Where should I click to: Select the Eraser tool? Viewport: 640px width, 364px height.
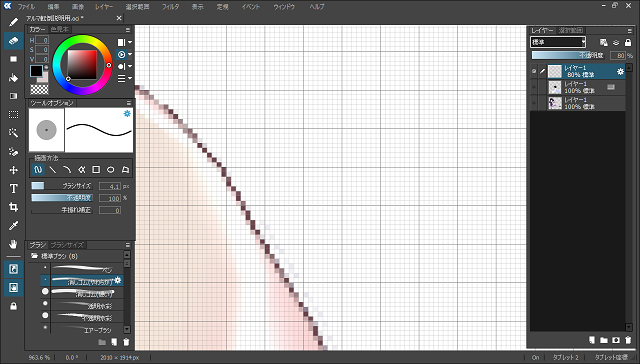[x=13, y=41]
